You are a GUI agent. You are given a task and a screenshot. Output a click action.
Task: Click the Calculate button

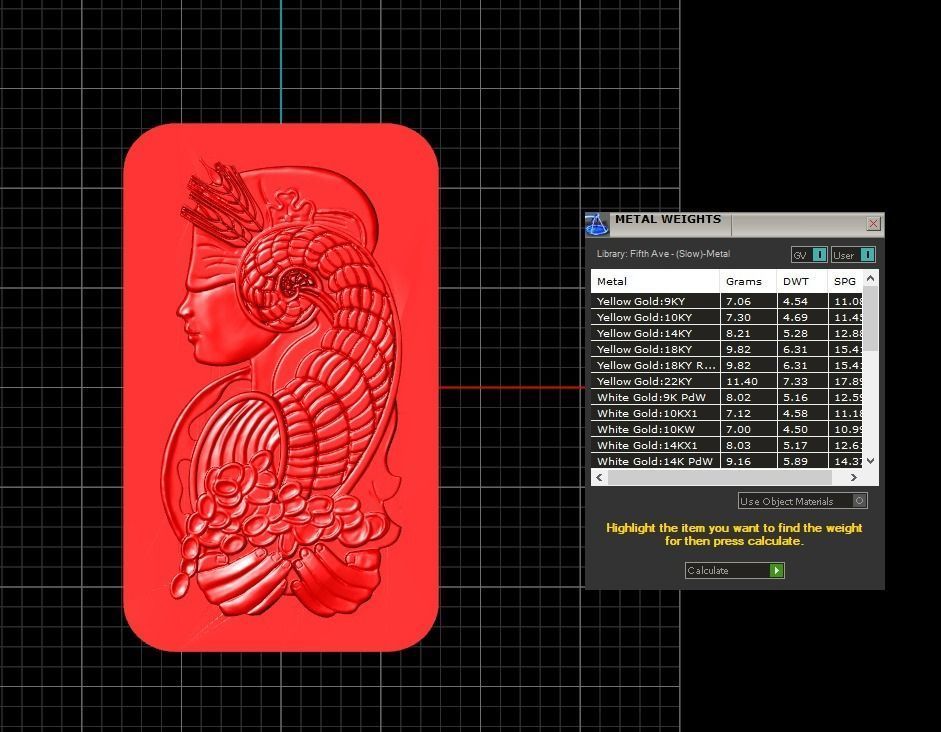(x=735, y=571)
